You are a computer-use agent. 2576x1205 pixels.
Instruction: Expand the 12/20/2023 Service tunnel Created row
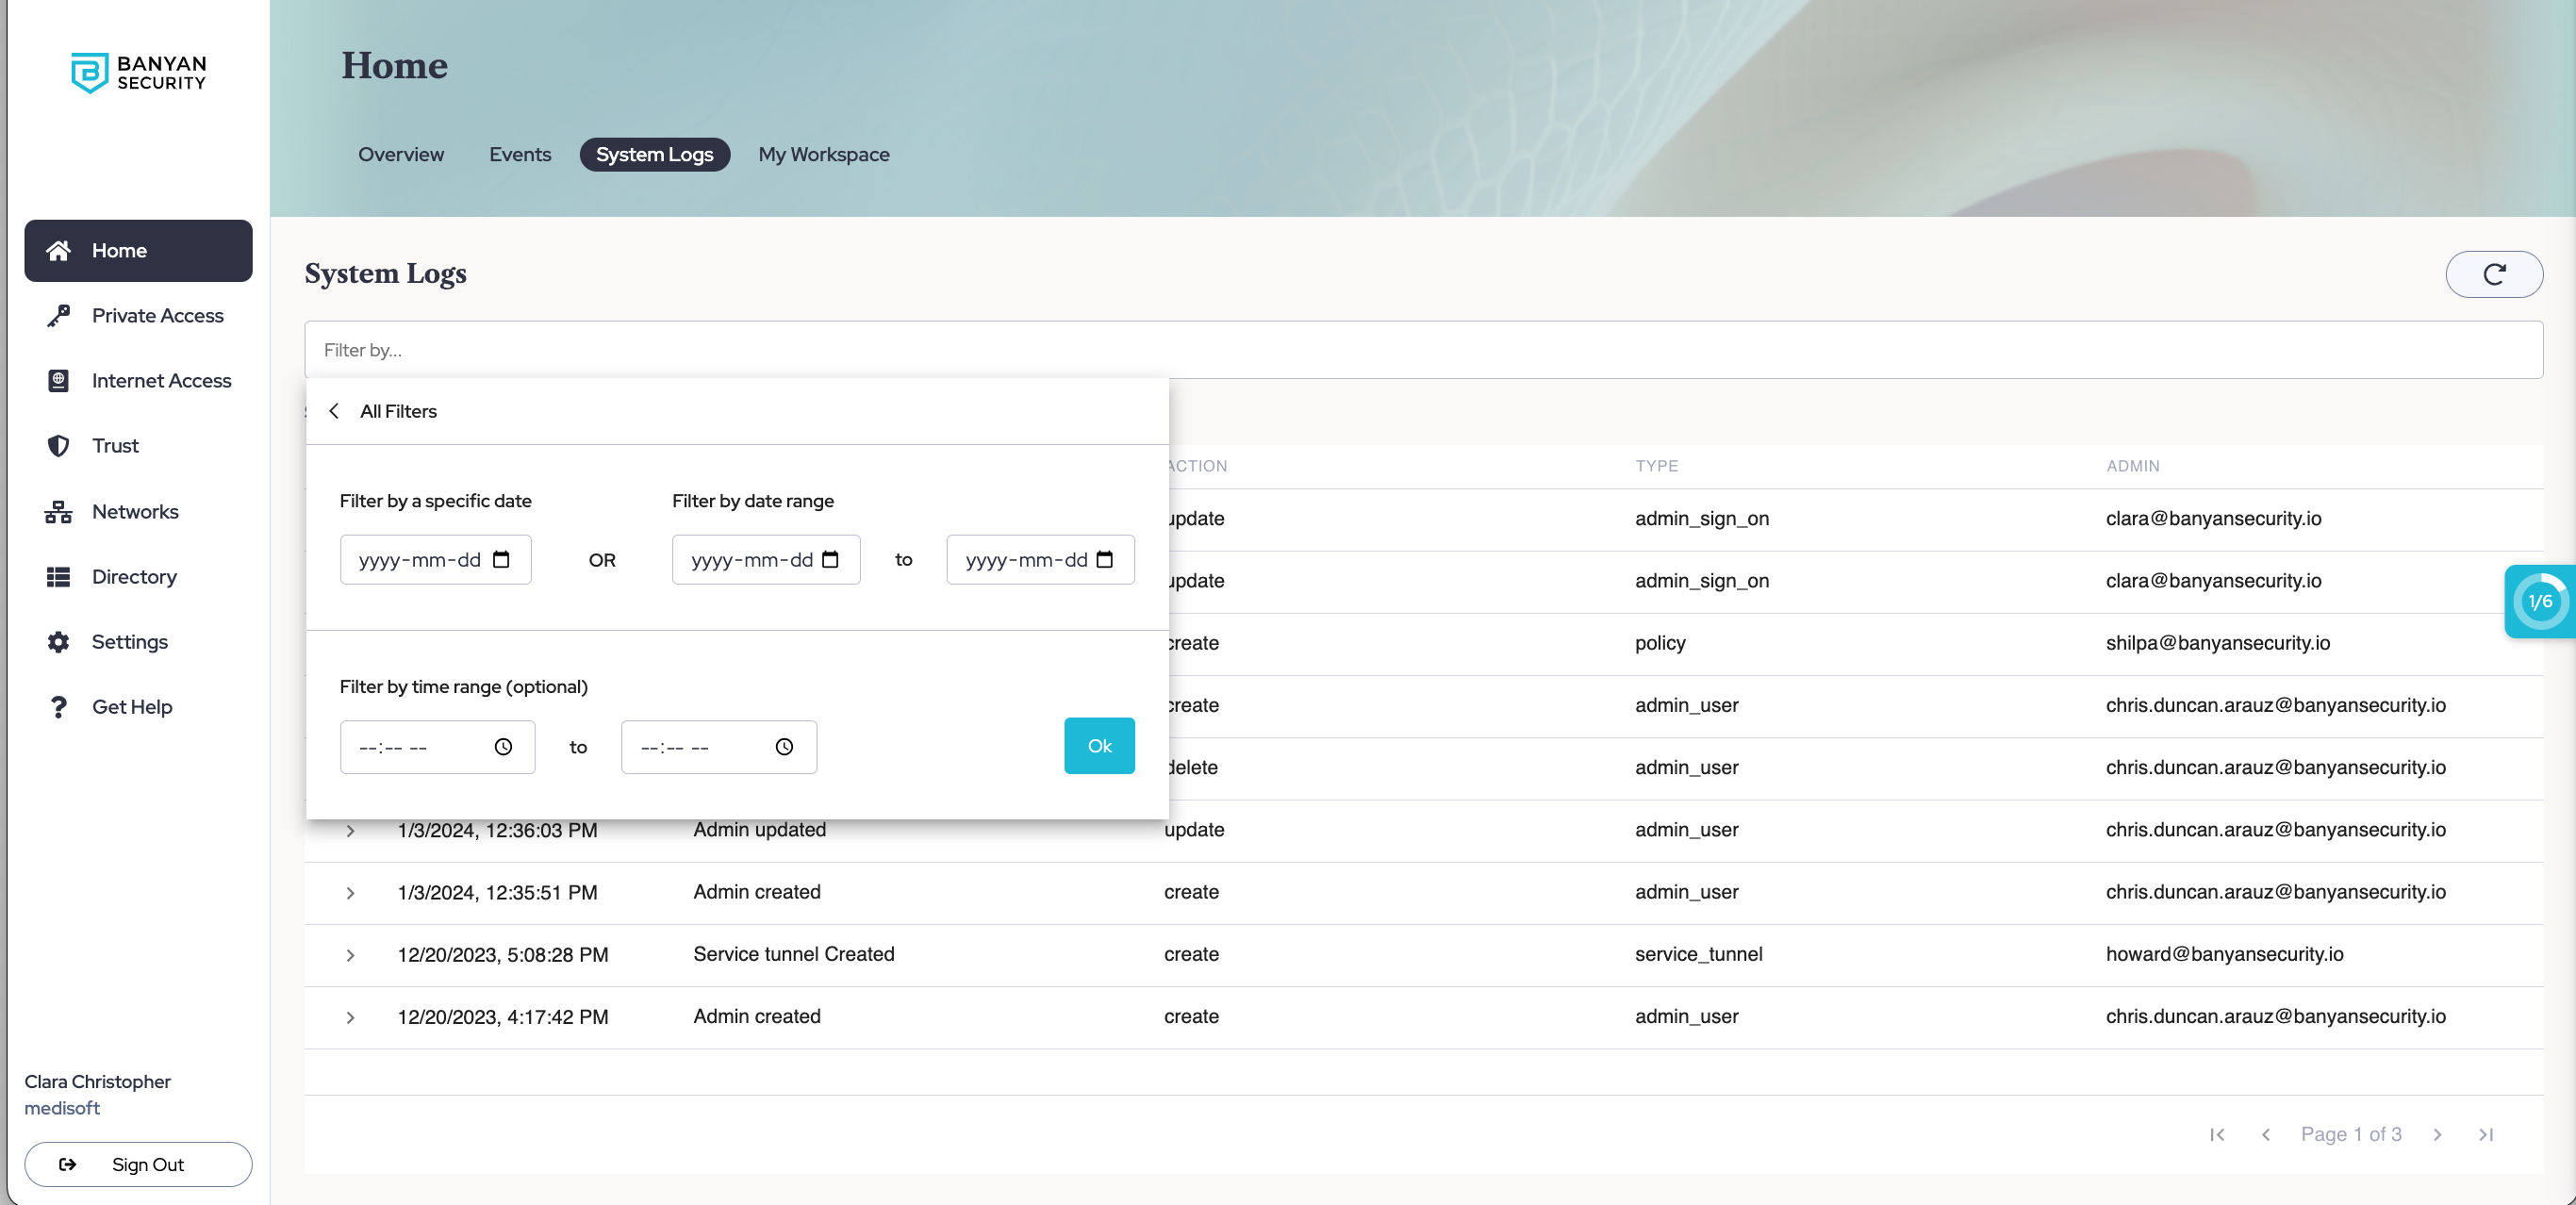pyautogui.click(x=350, y=955)
